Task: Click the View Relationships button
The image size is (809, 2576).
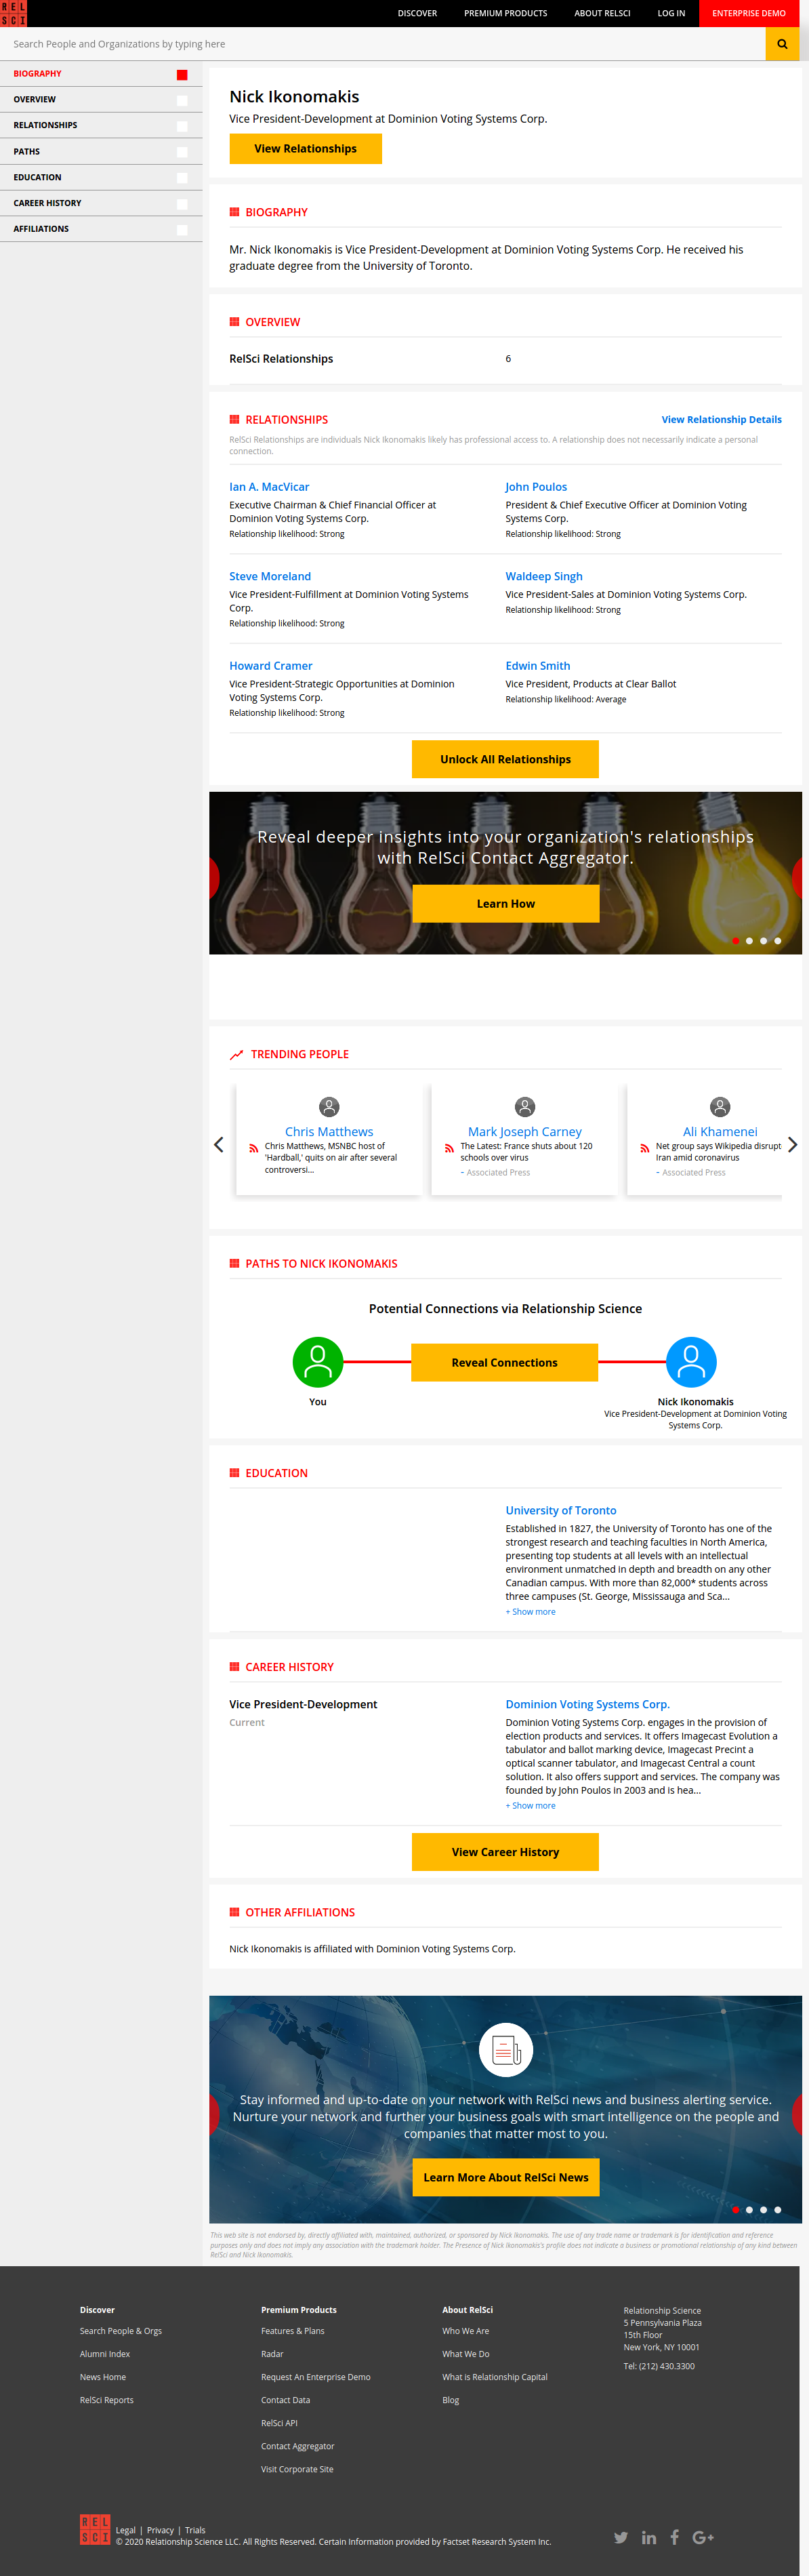Action: pyautogui.click(x=305, y=149)
